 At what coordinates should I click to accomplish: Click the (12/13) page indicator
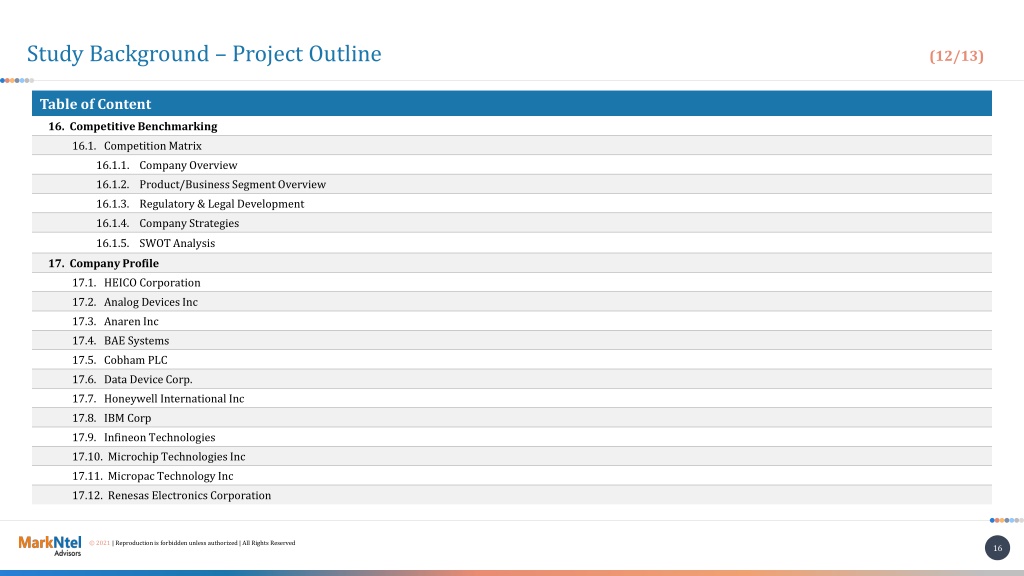point(956,56)
